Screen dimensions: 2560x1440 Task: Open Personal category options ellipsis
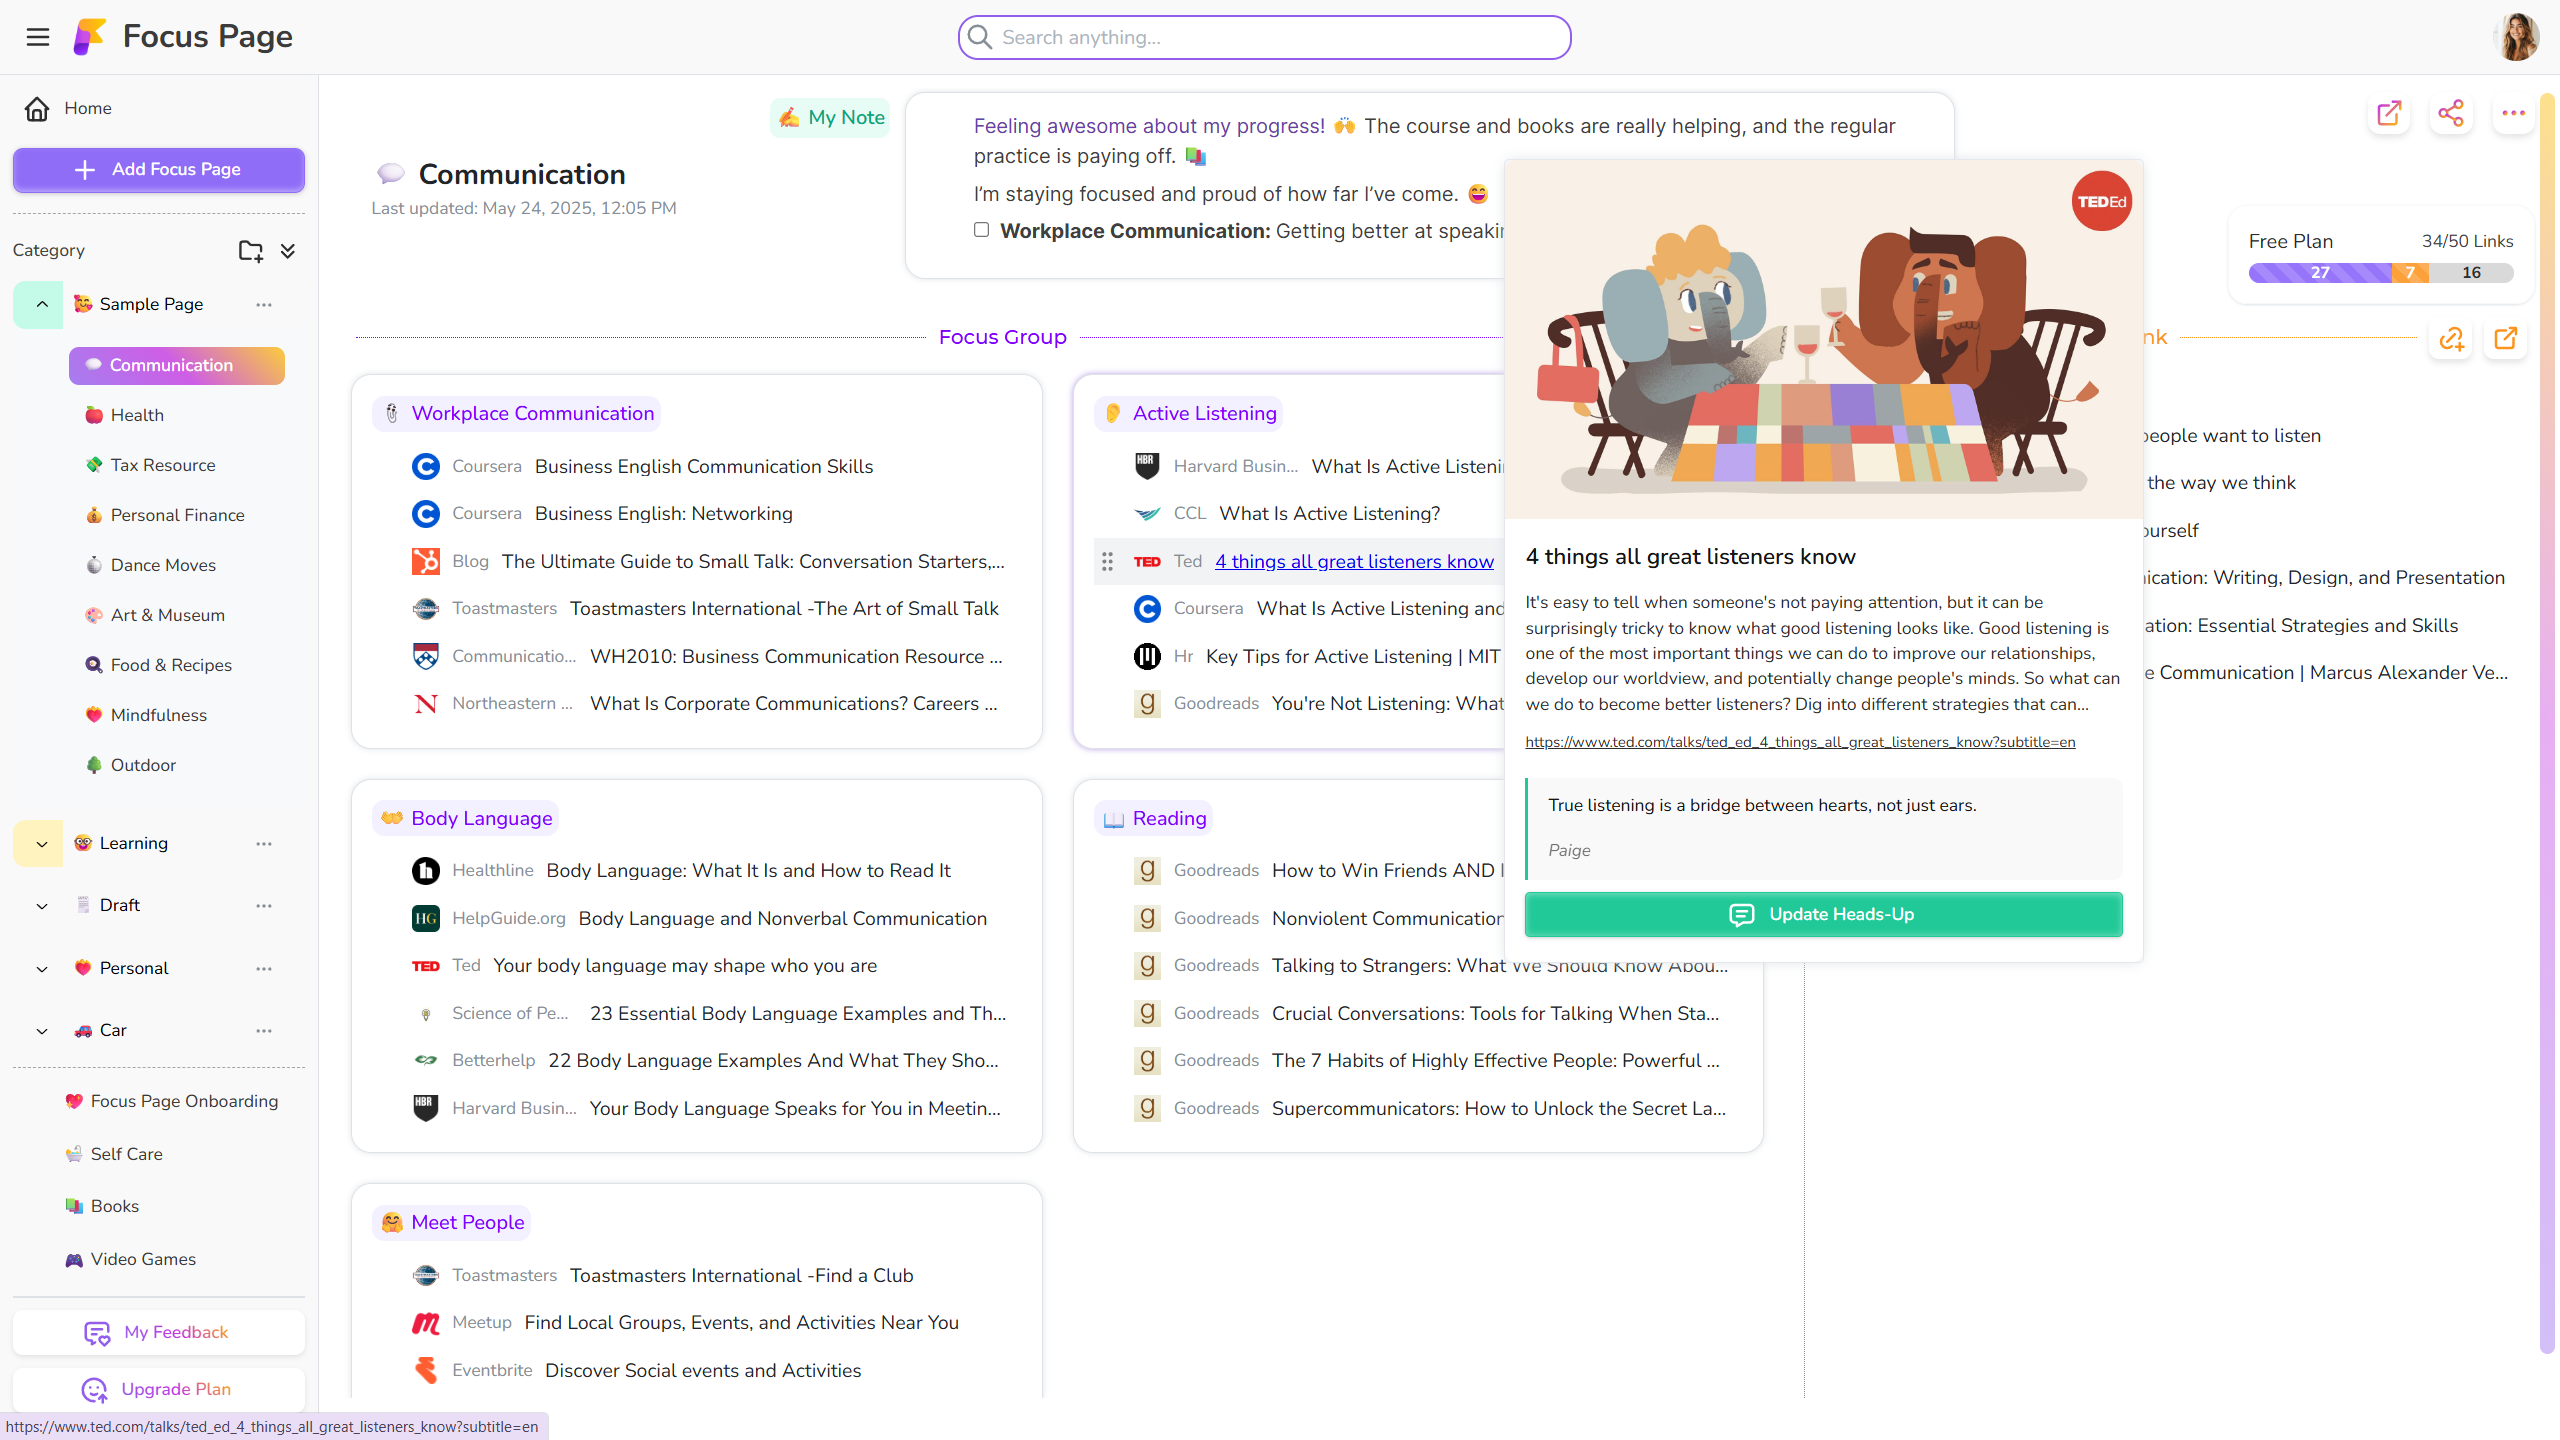[264, 969]
